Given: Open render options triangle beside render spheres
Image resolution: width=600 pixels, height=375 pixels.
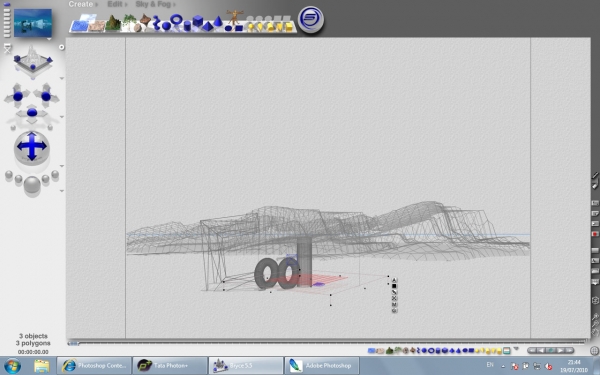Looking at the screenshot, I should pyautogui.click(x=62, y=190).
